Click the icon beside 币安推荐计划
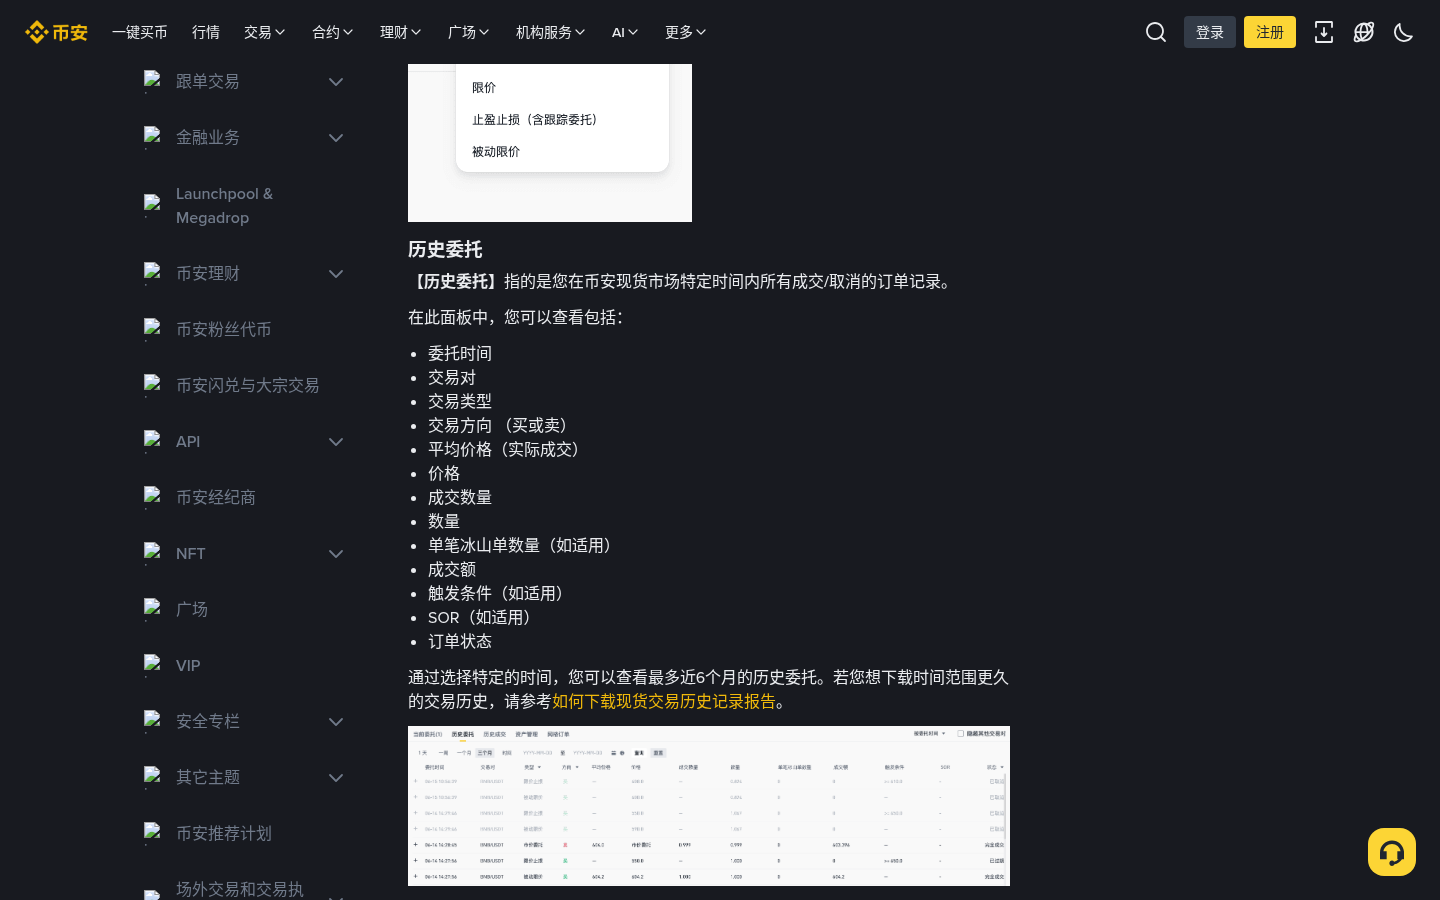Viewport: 1440px width, 900px height. [x=152, y=833]
